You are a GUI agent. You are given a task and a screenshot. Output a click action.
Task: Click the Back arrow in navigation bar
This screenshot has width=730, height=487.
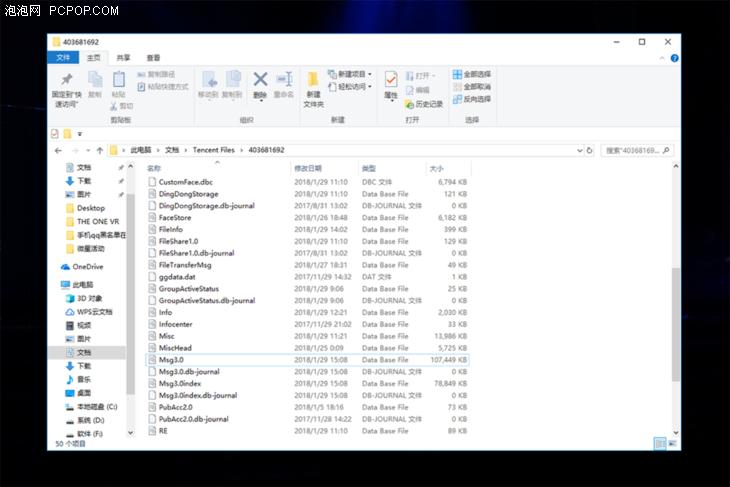tap(58, 150)
